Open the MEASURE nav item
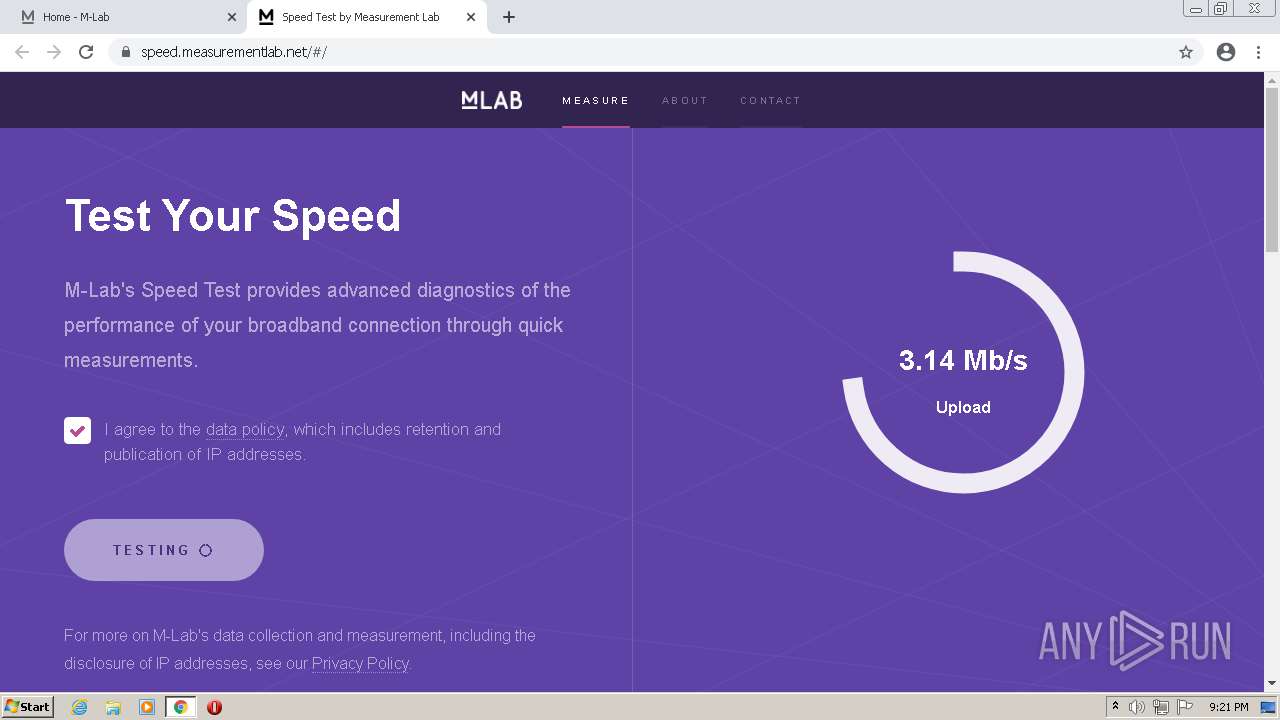1280x720 pixels. pos(596,100)
